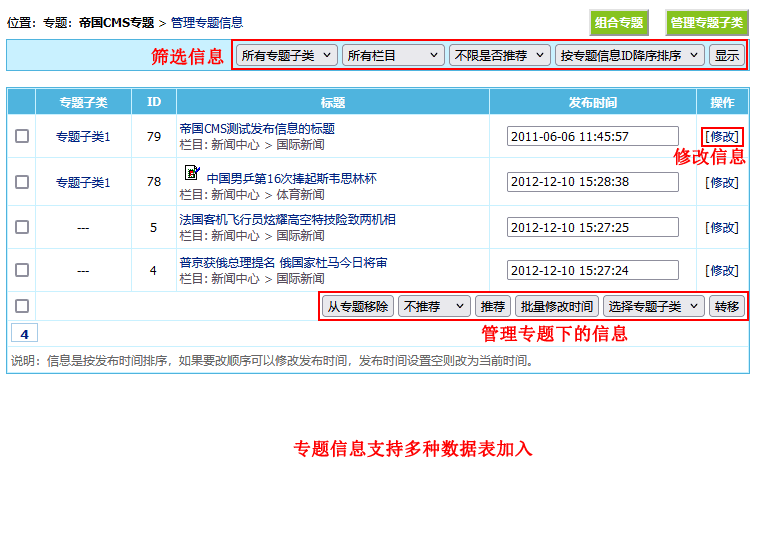This screenshot has width=758, height=549.
Task: Open the 按专题信息ID降序排序 sort dropdown
Action: pos(630,56)
